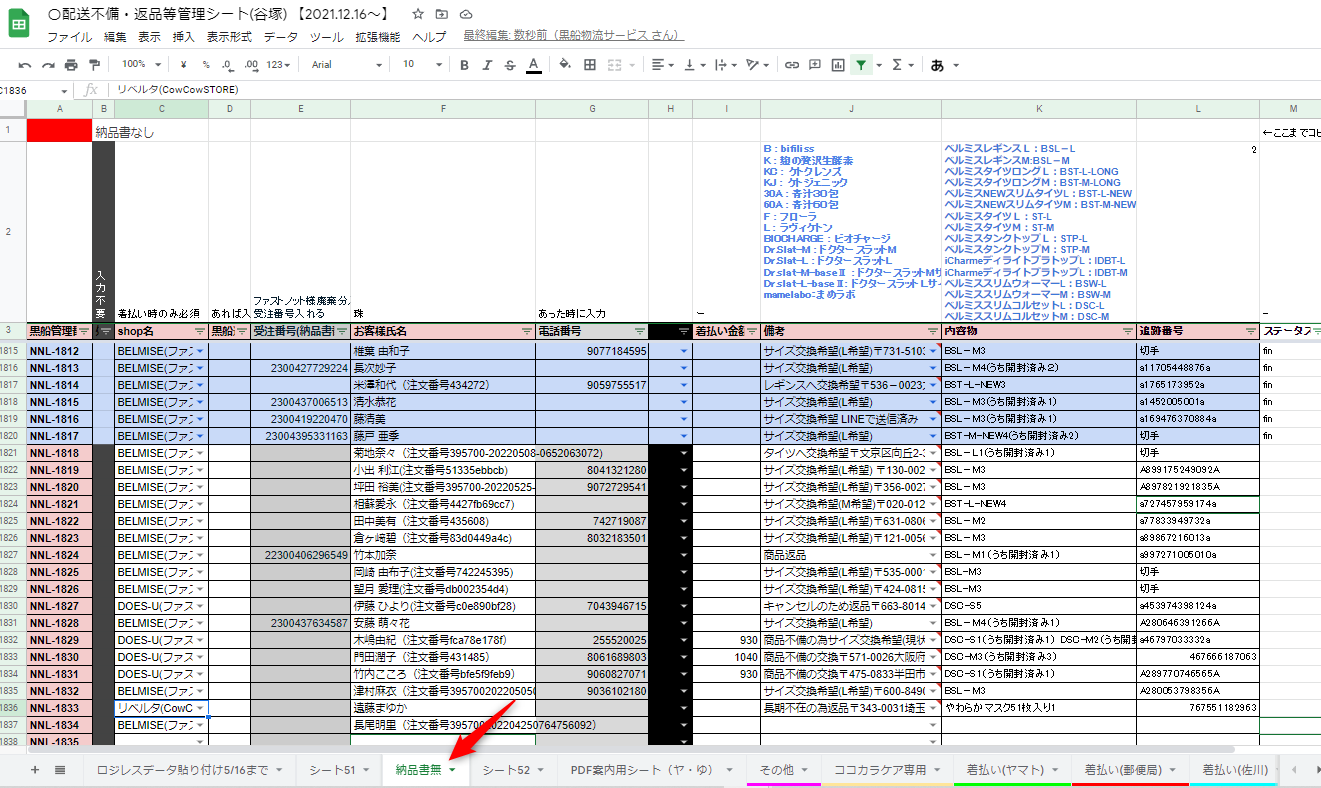This screenshot has width=1321, height=788.
Task: Decrease decimal places
Action: coord(227,64)
